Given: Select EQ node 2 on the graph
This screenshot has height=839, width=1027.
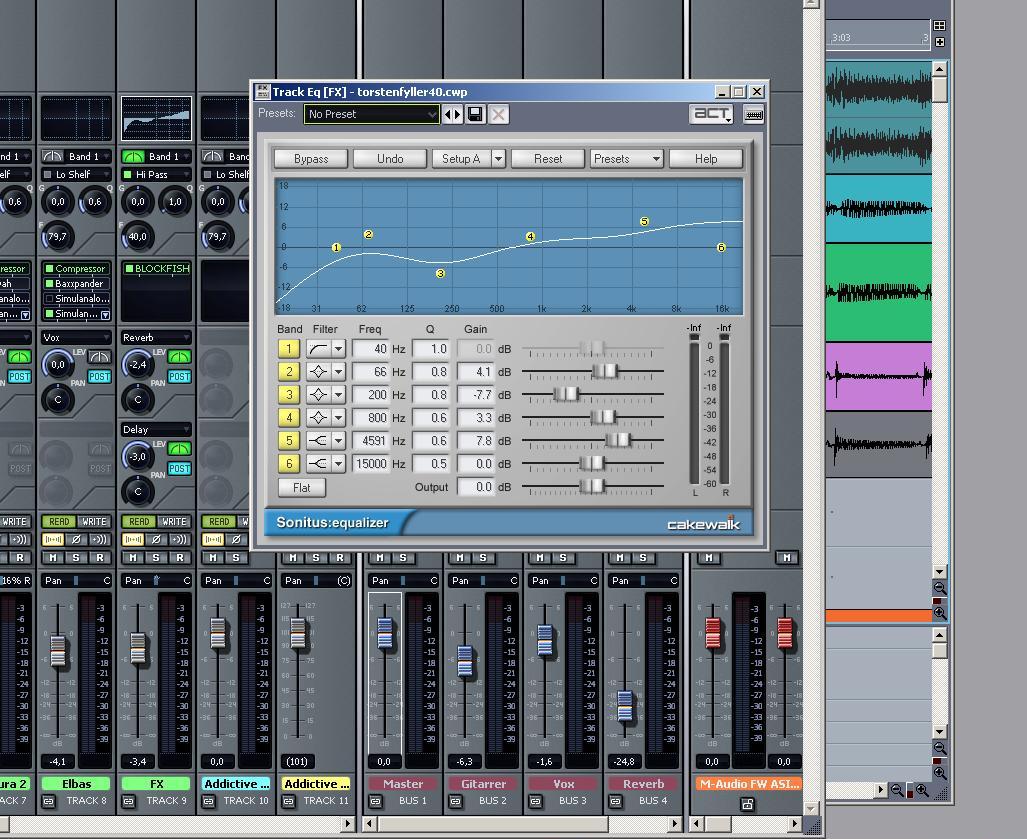Looking at the screenshot, I should (368, 234).
